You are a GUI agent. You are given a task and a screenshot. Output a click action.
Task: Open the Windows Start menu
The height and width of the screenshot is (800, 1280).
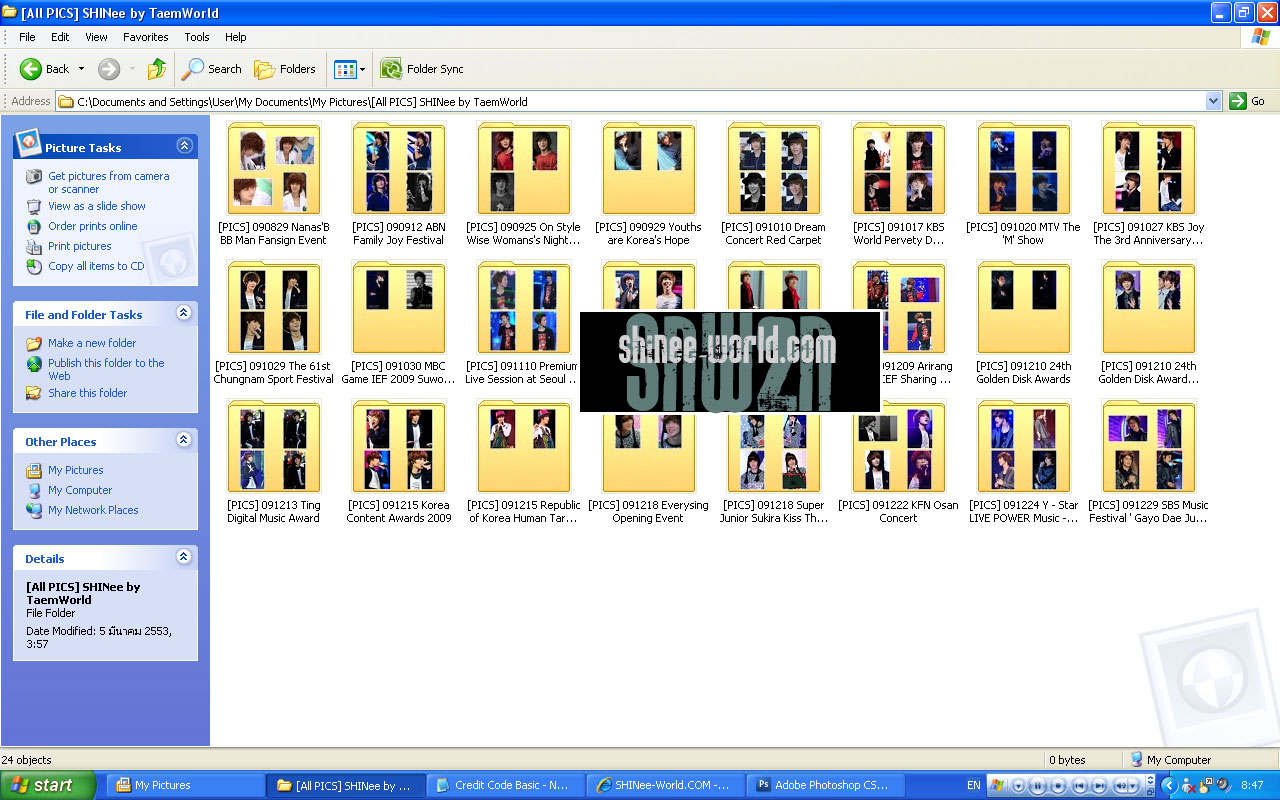[x=48, y=785]
